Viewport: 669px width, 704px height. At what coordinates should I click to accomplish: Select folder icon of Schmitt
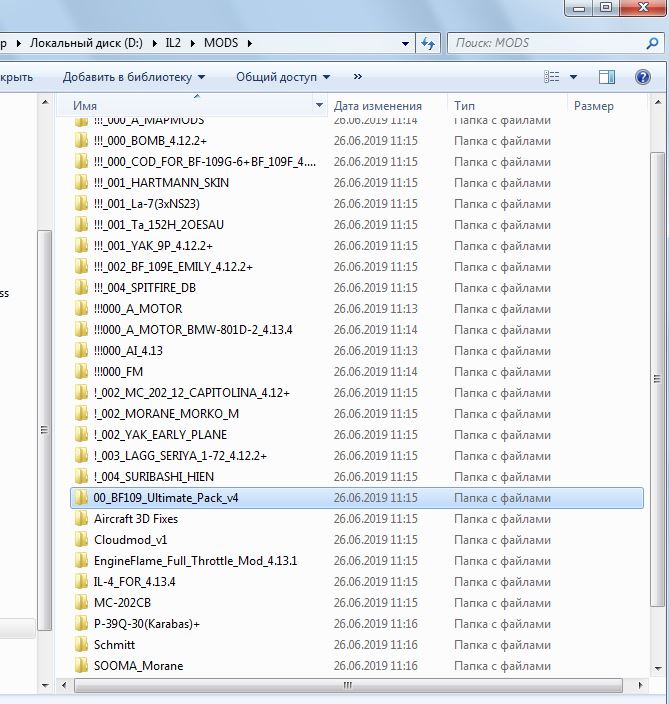(81, 645)
